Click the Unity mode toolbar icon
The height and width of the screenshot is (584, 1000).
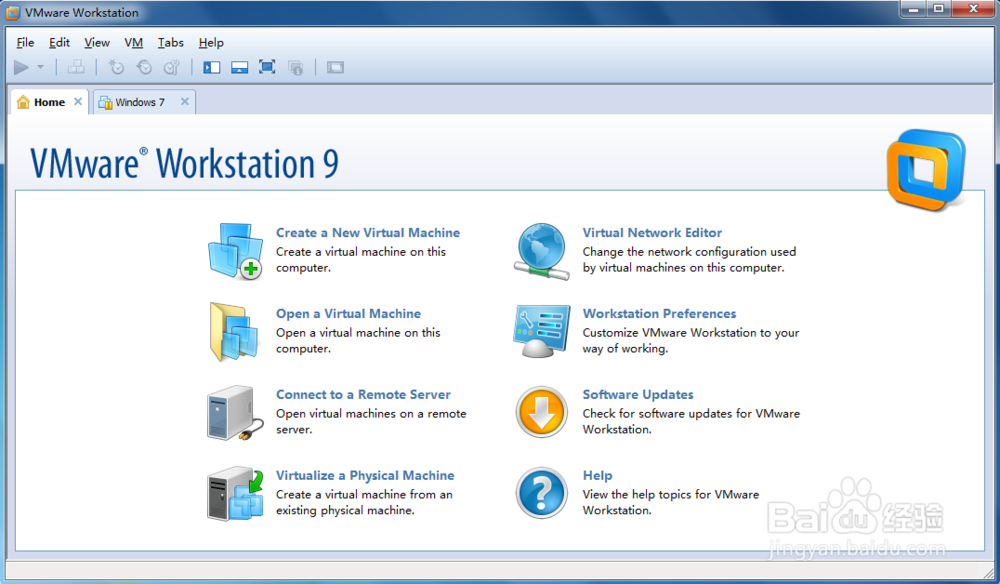(x=296, y=67)
